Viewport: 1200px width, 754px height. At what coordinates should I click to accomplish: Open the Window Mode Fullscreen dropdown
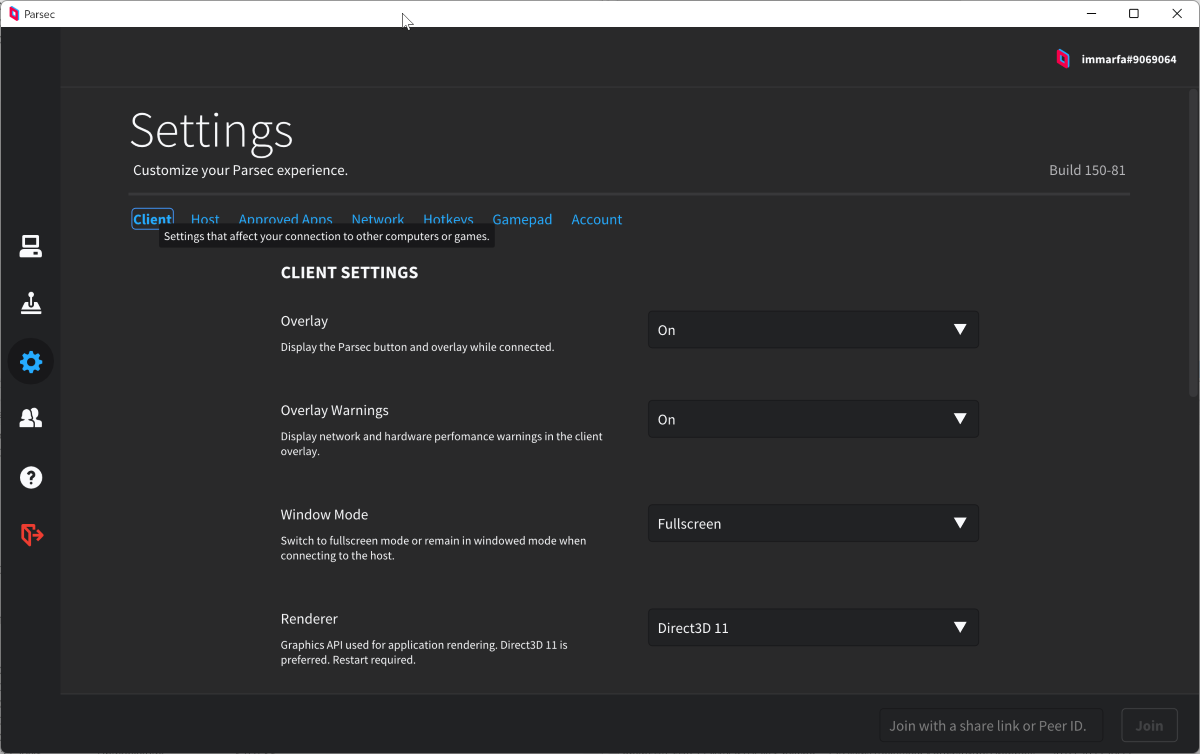[813, 523]
